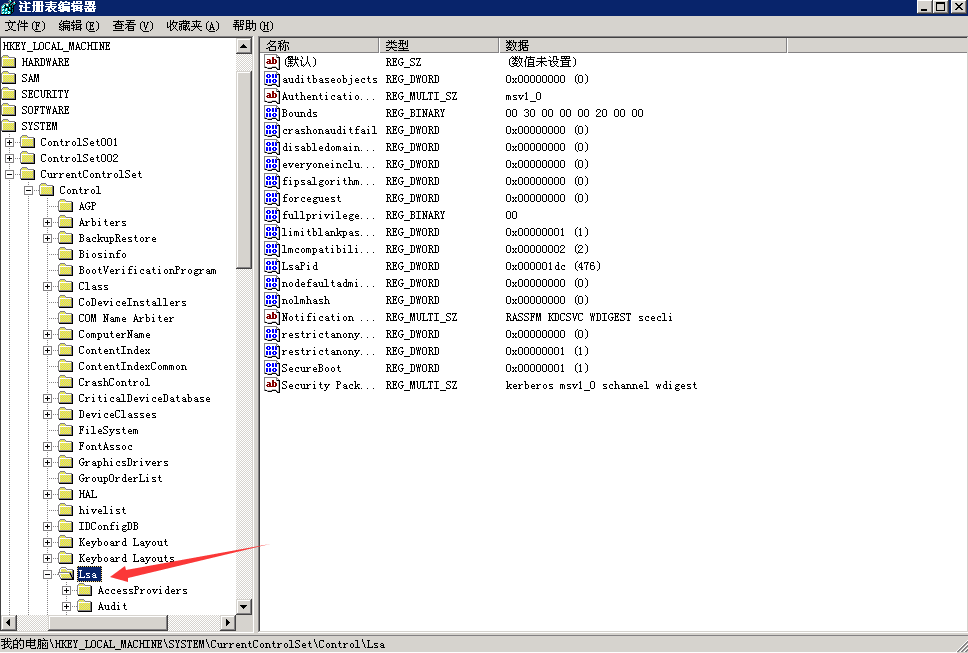Click the lmcompatibilitylevel value icon

(x=272, y=249)
